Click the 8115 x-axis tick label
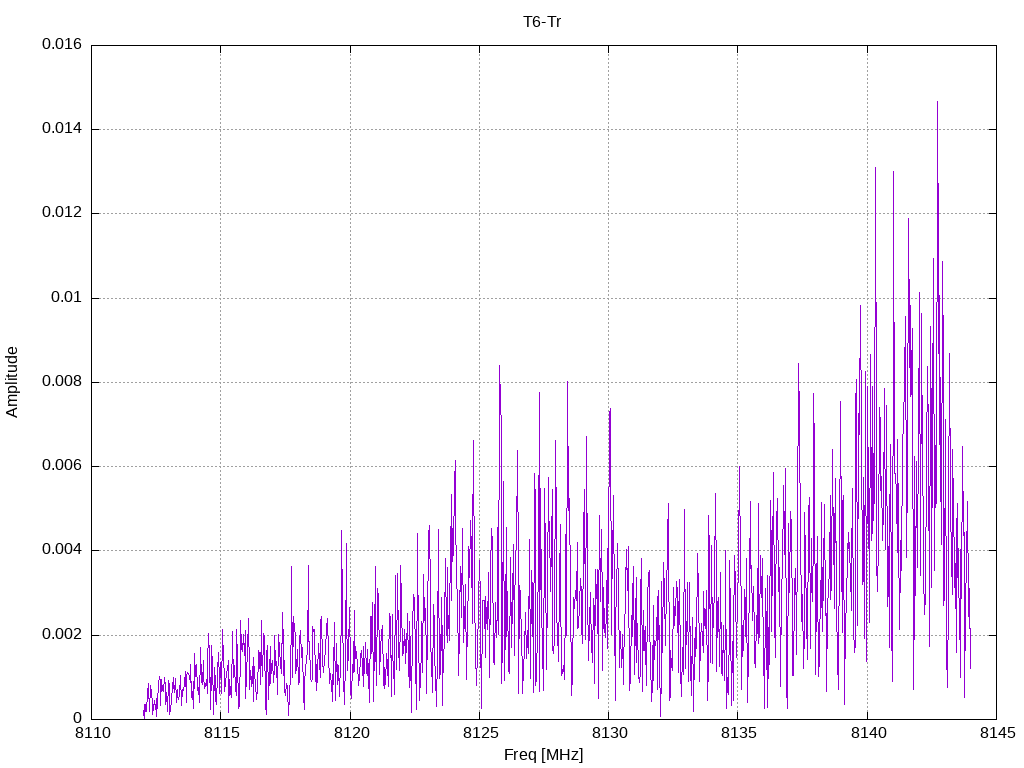Screen dimensions: 1024x768 [x=221, y=734]
